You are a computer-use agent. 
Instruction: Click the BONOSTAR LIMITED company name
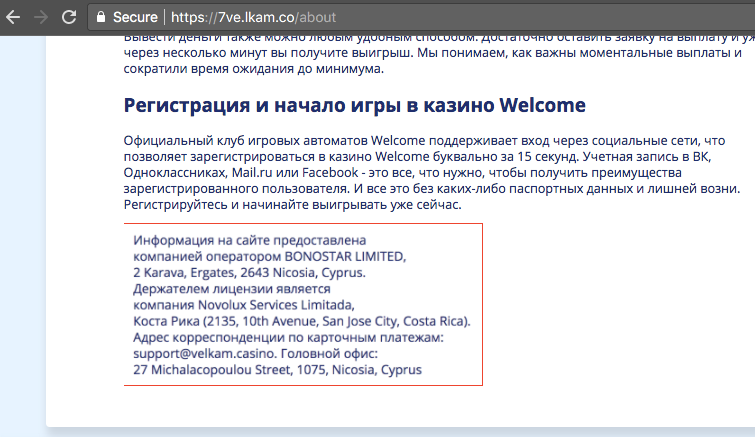click(345, 257)
